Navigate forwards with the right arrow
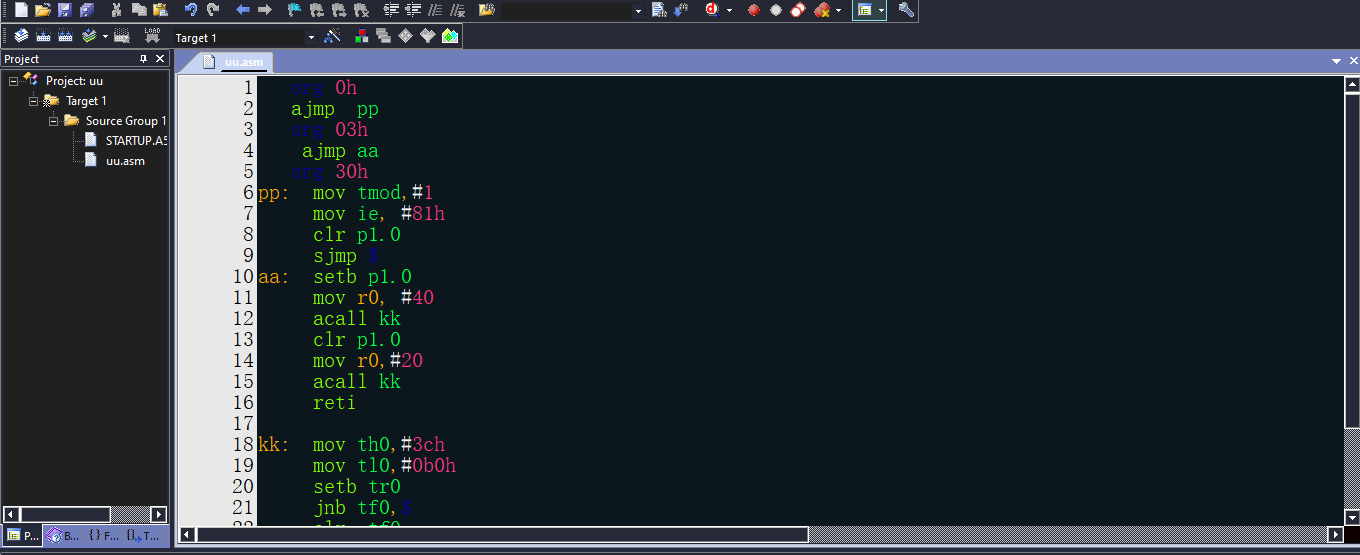 coord(265,10)
